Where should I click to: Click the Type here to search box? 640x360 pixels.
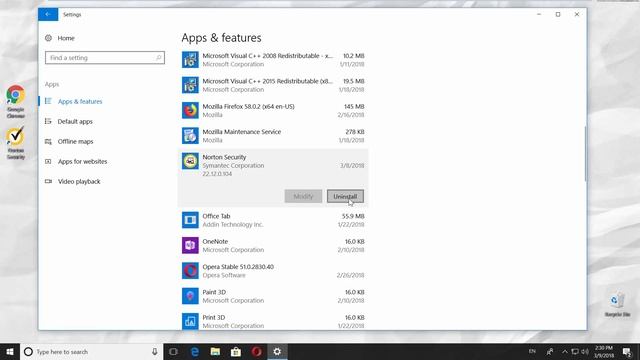point(91,351)
